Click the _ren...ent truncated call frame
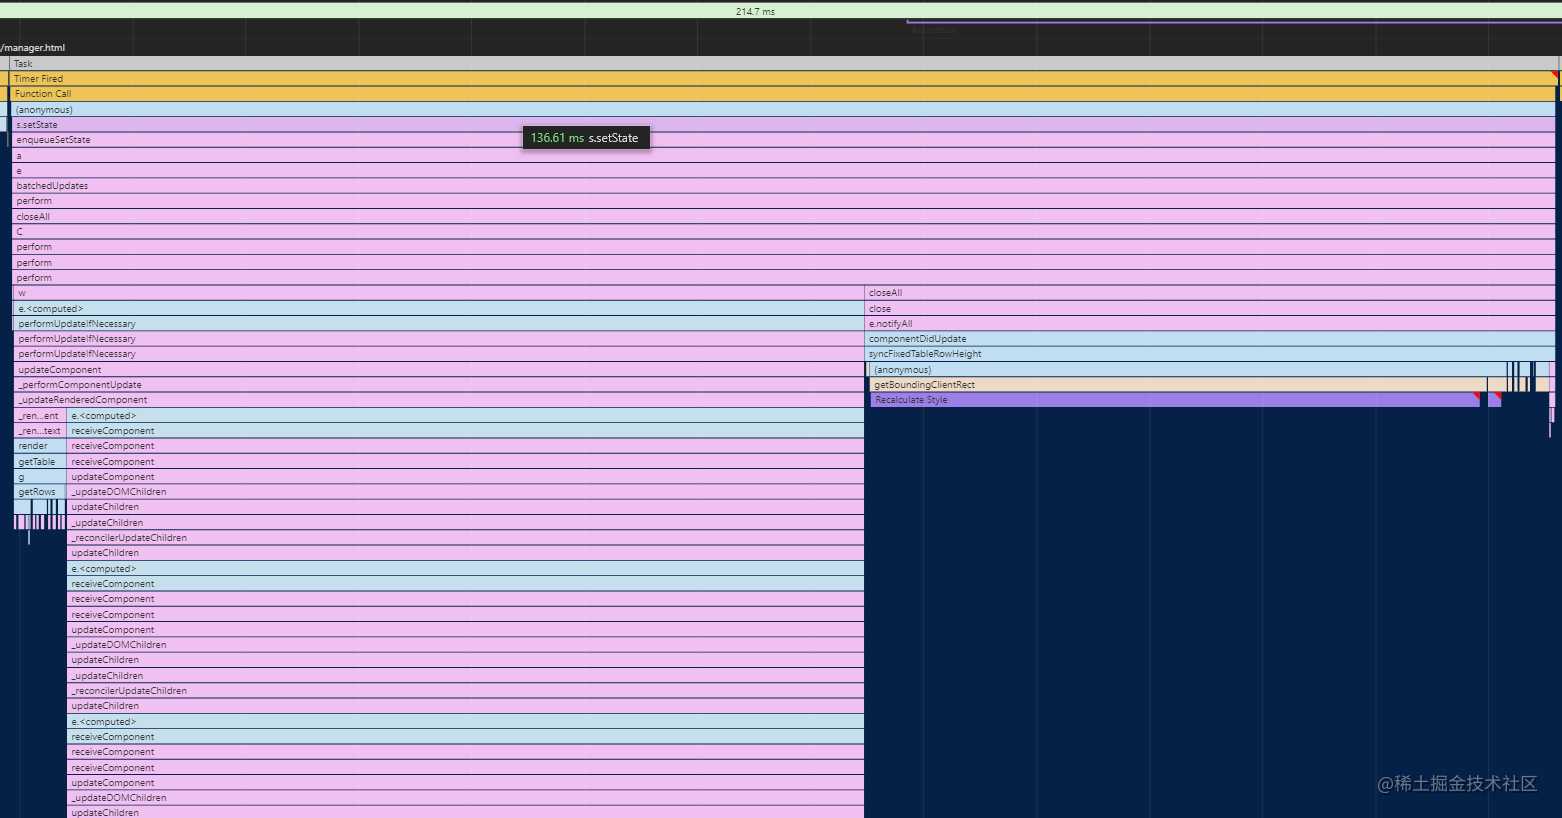The image size is (1562, 818). point(40,416)
